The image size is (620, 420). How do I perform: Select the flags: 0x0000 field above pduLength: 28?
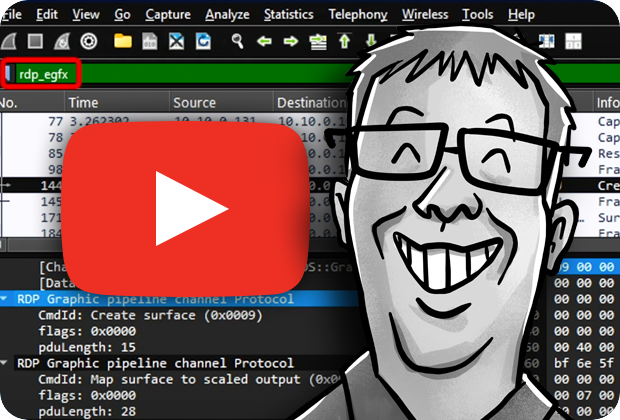(87, 395)
